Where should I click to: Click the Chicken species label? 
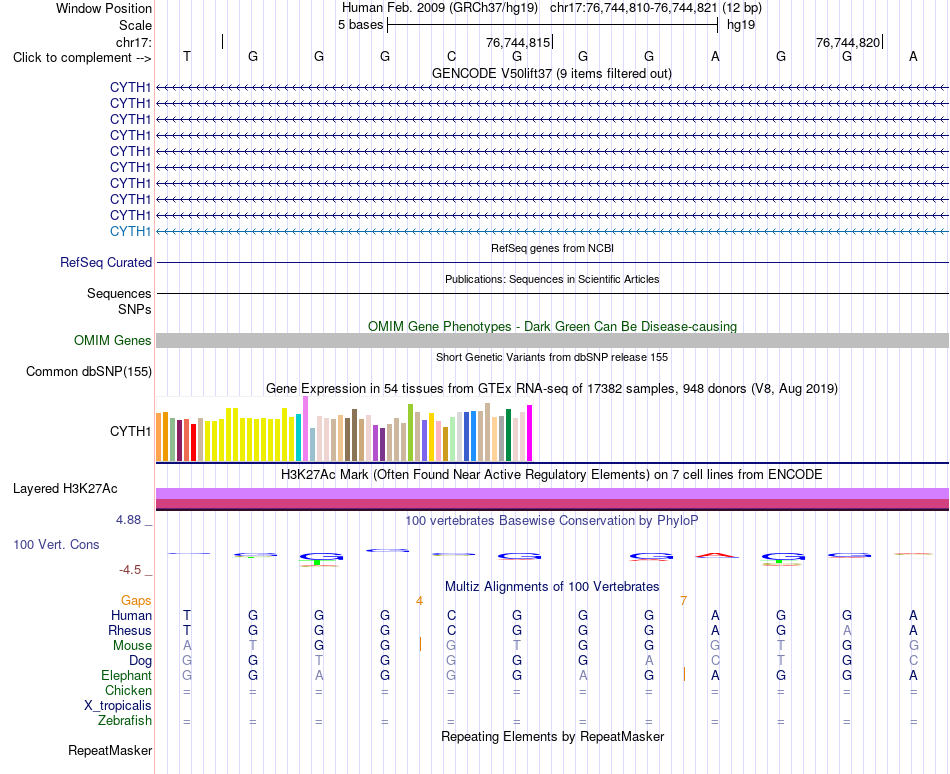[128, 690]
